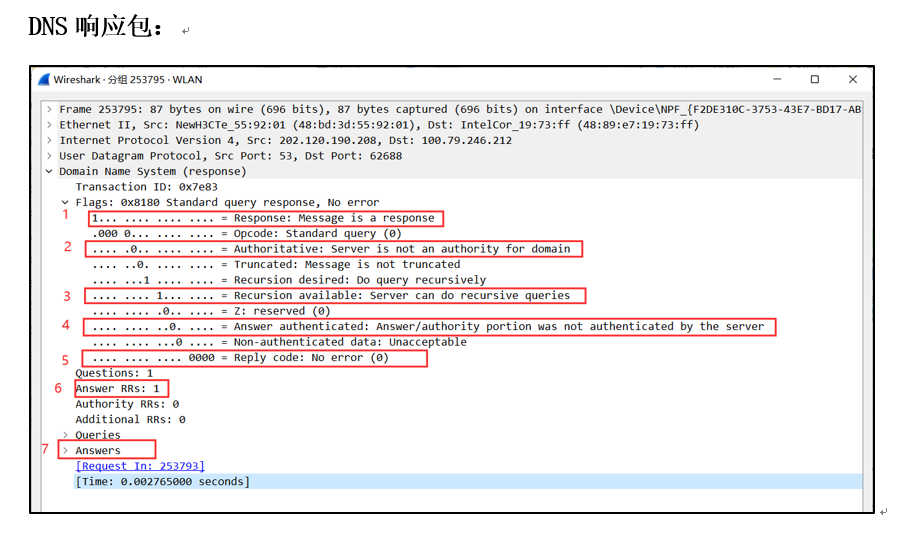Expand the Frame 253795 row

click(x=49, y=109)
